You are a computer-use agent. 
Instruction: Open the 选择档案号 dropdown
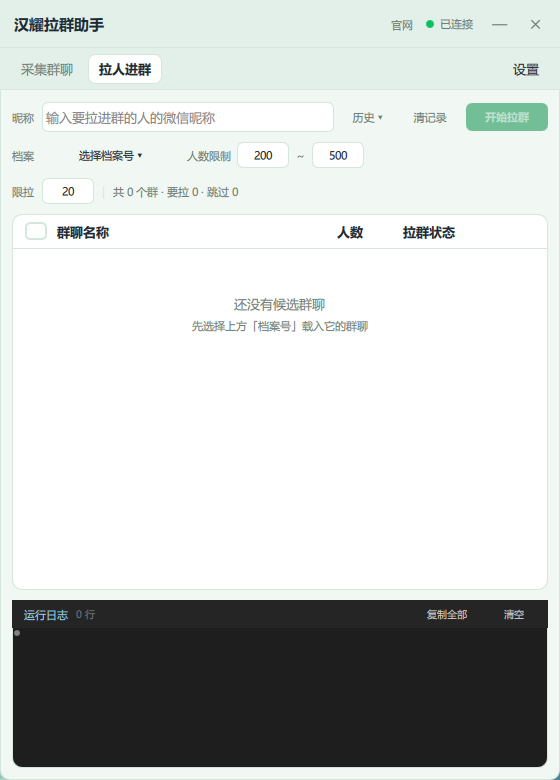(110, 156)
